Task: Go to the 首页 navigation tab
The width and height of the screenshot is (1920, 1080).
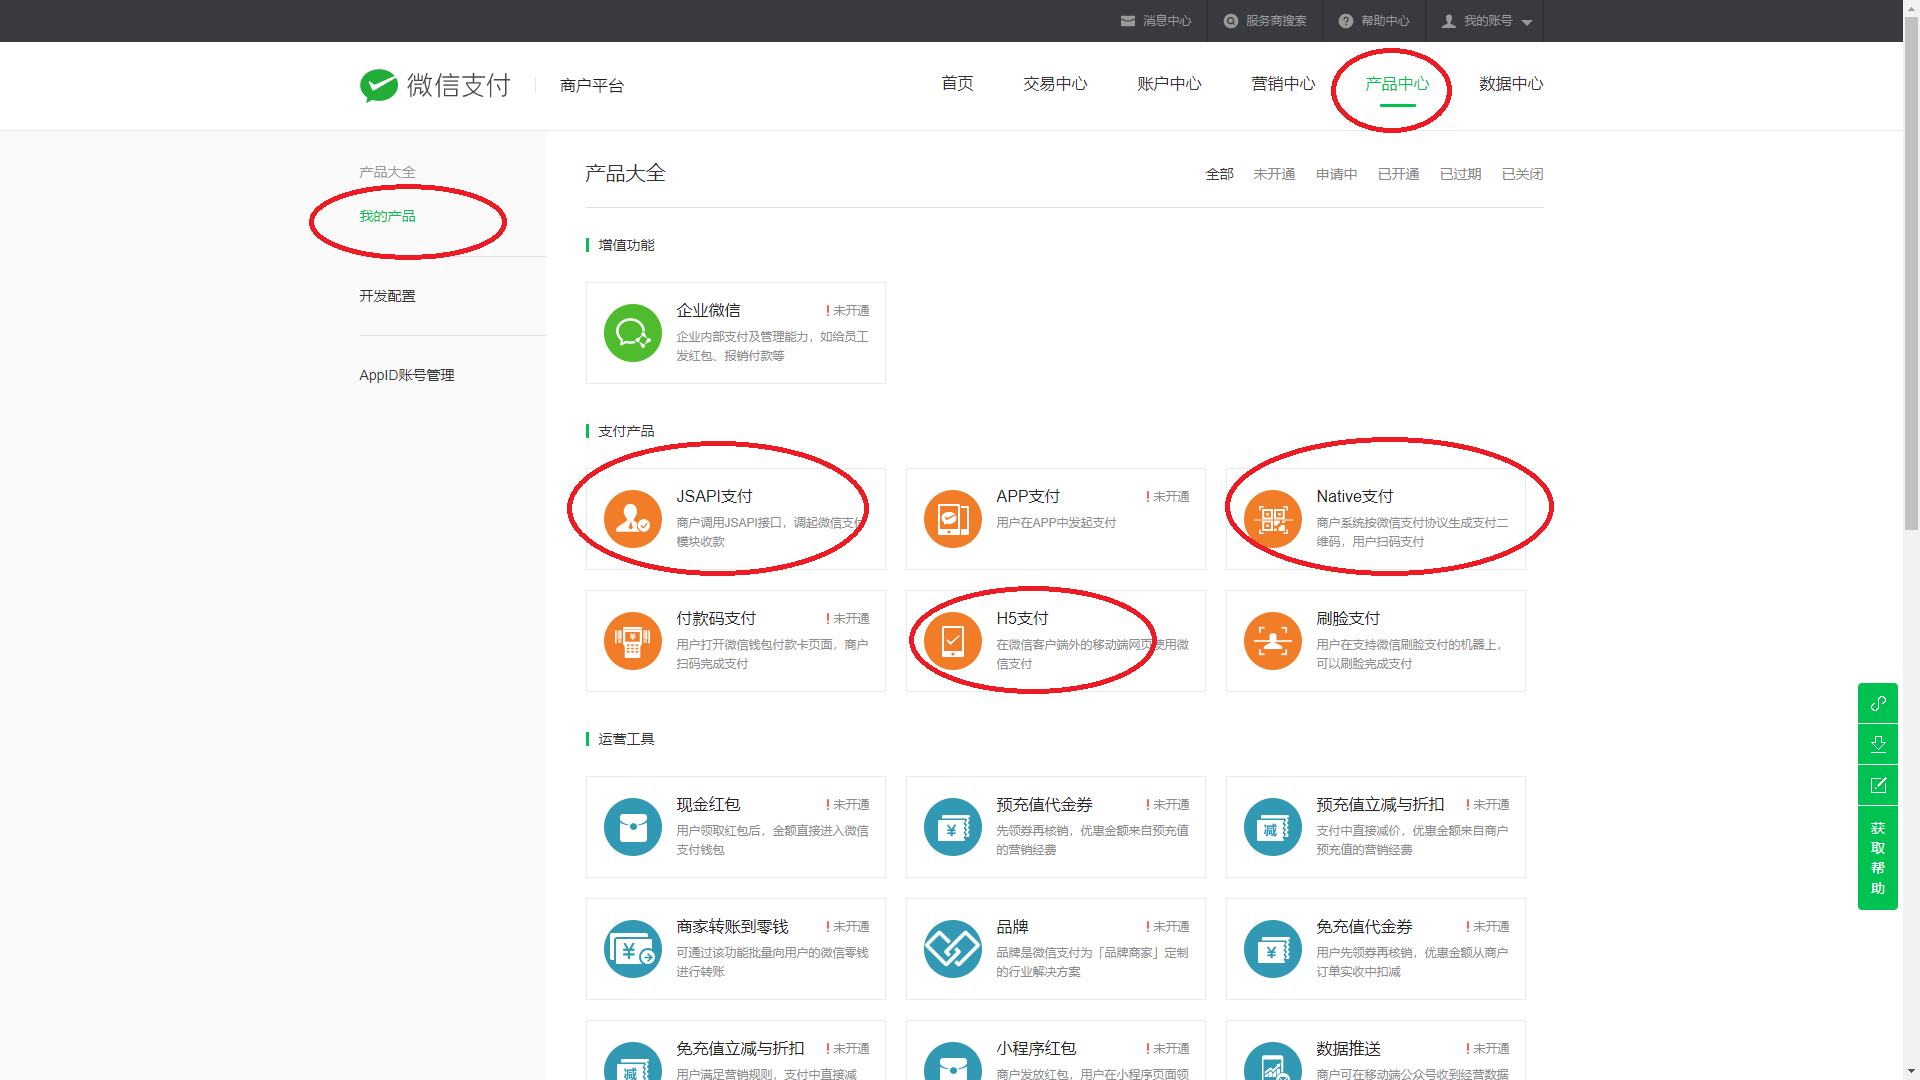Action: coord(957,84)
